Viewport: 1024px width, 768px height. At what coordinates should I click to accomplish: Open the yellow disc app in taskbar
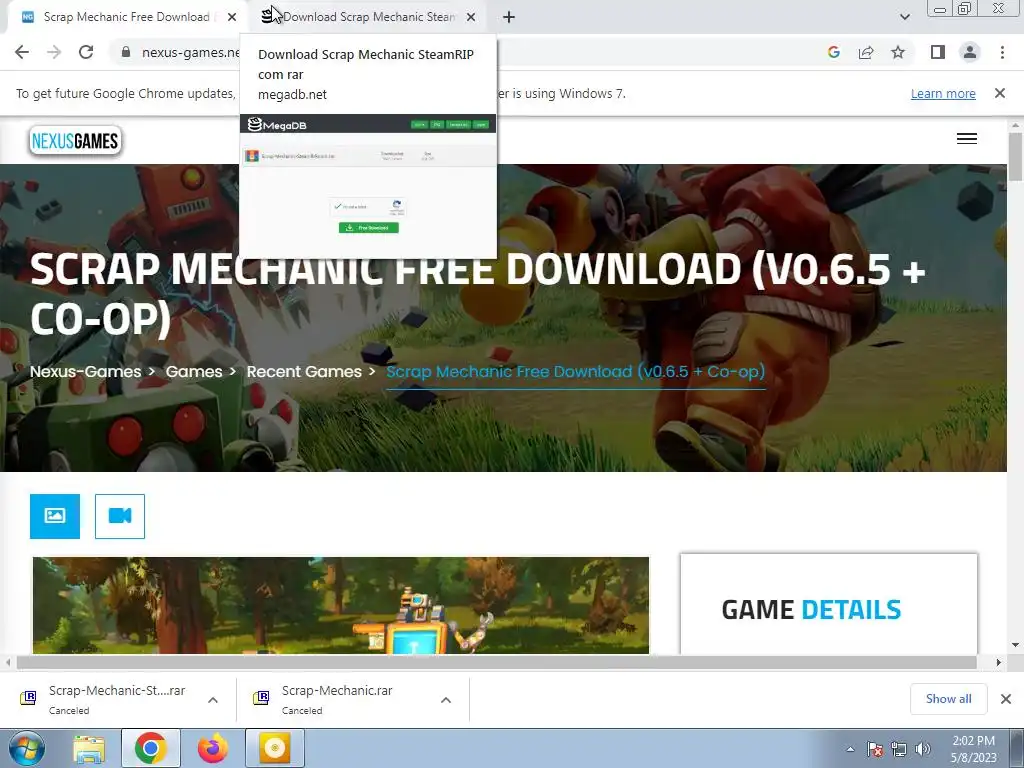[275, 748]
